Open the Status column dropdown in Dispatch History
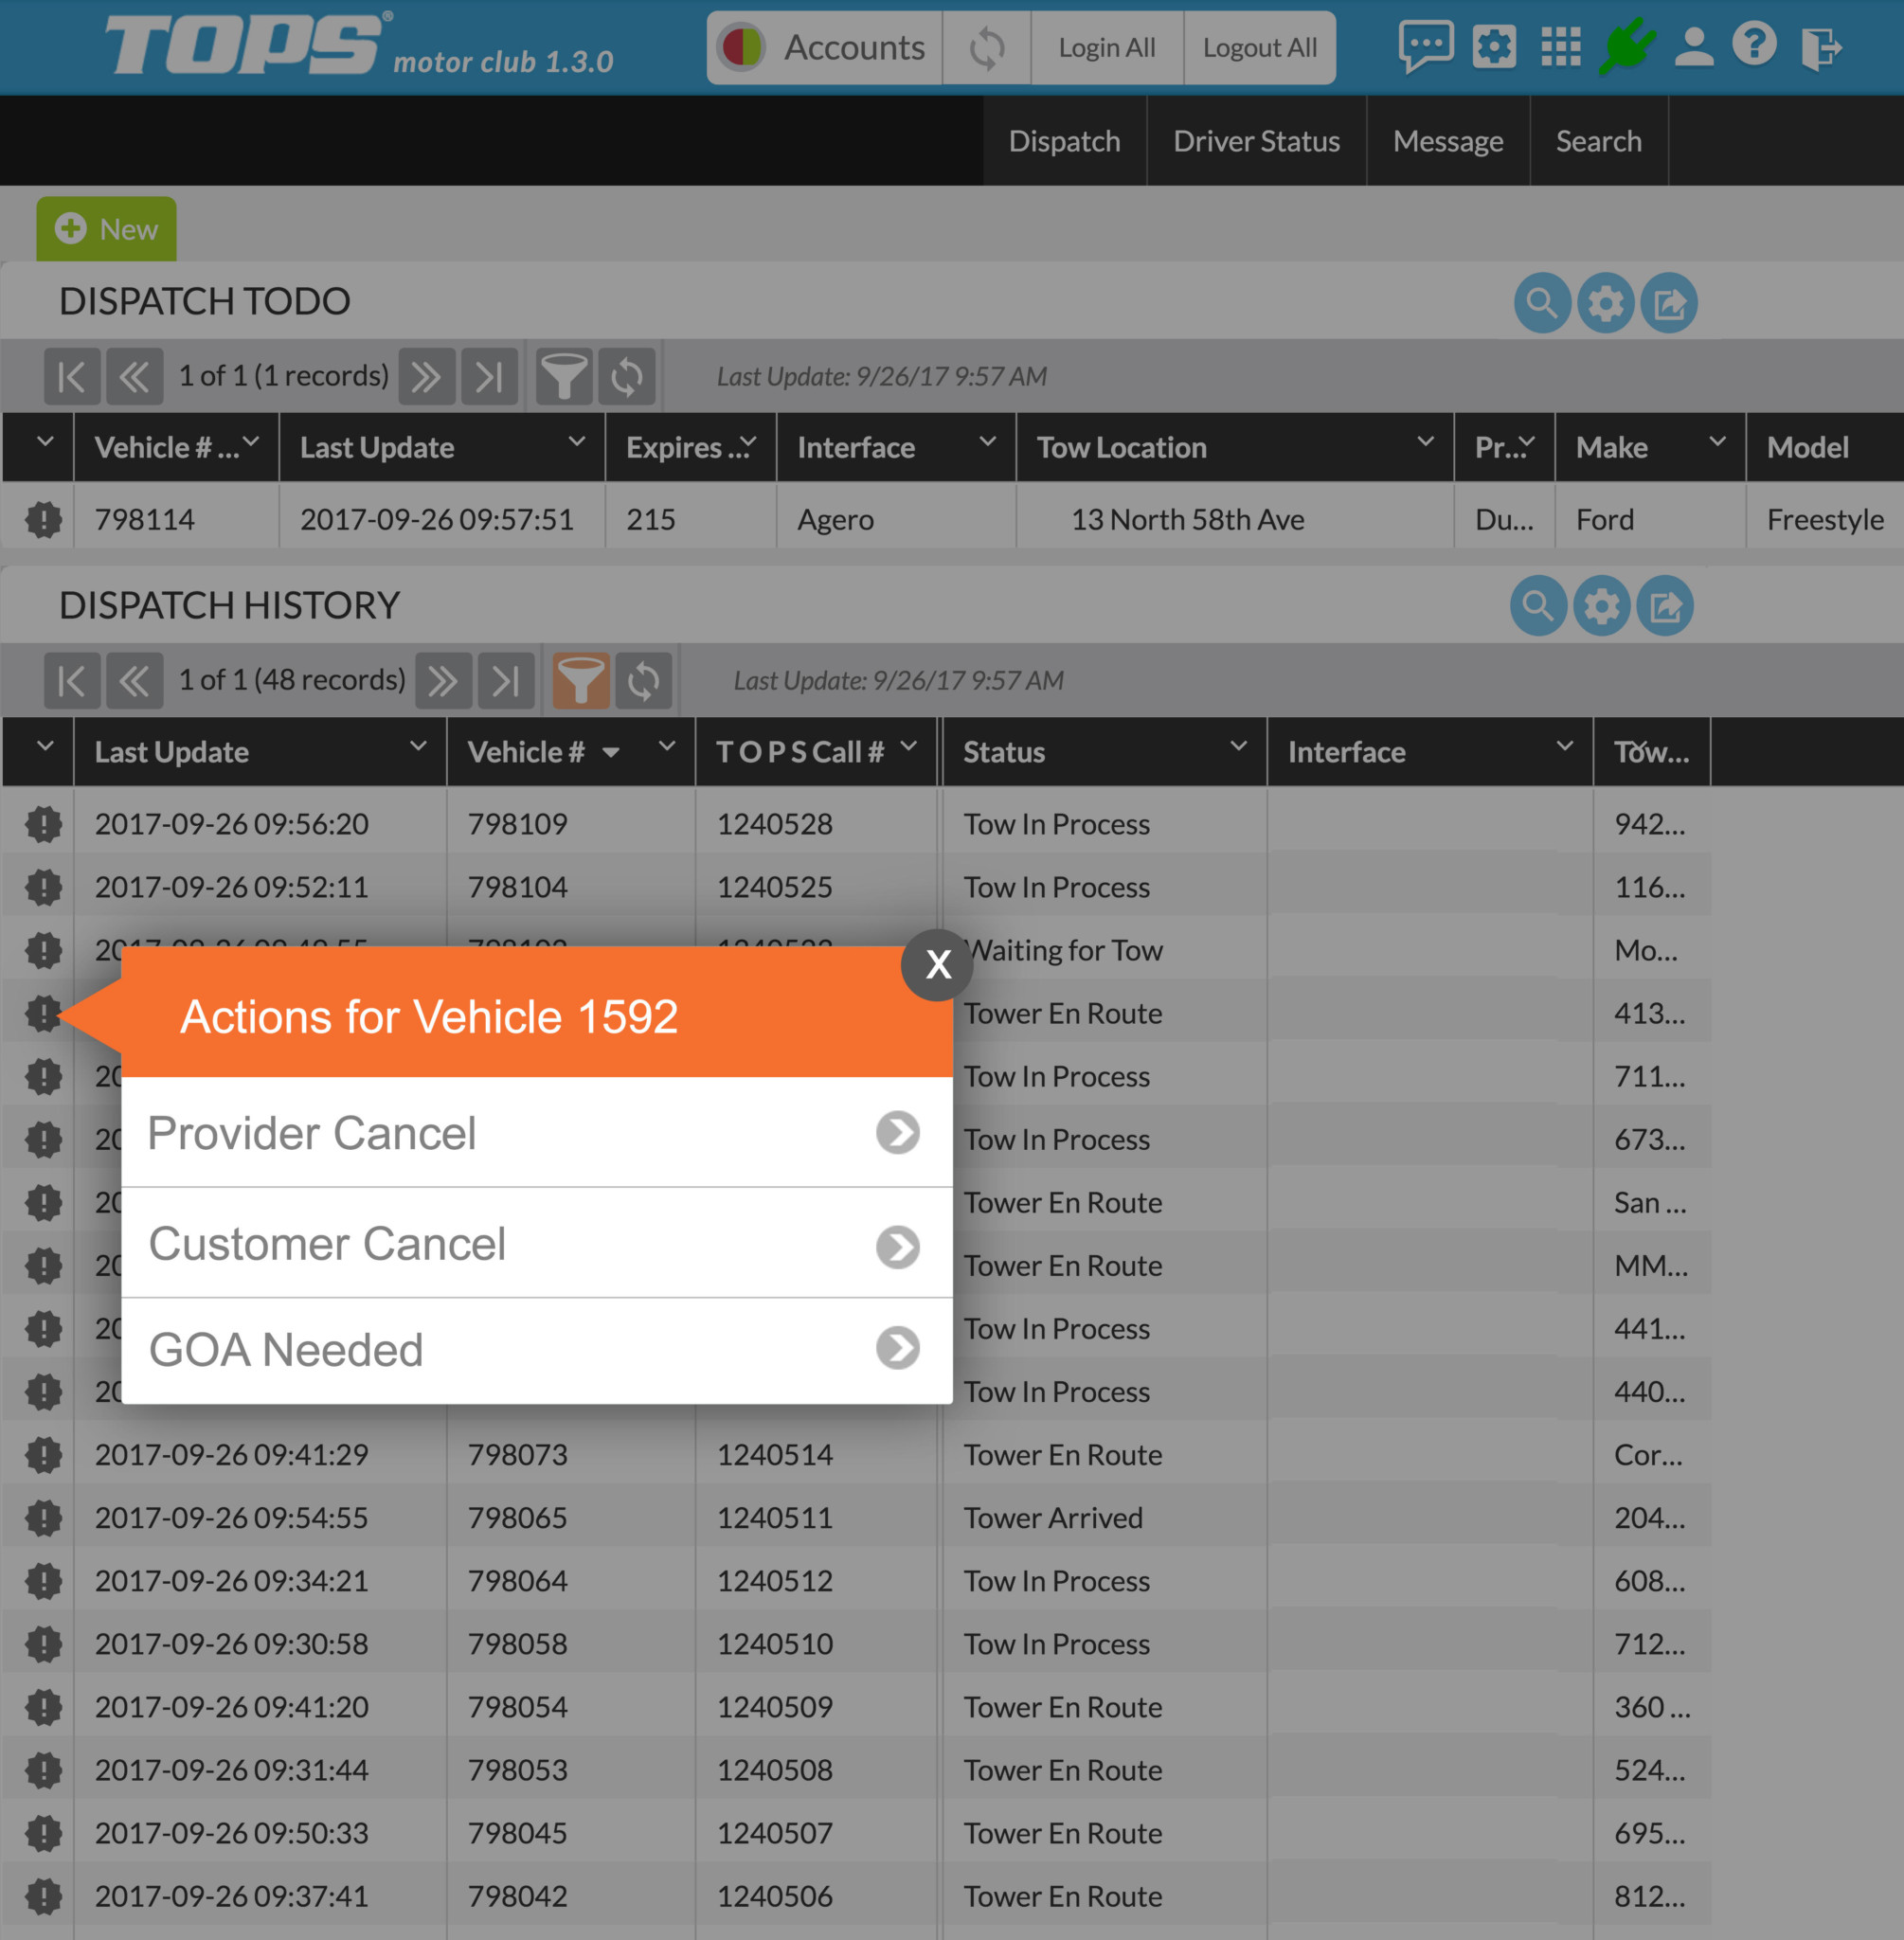Viewport: 1904px width, 1940px height. pos(1239,746)
